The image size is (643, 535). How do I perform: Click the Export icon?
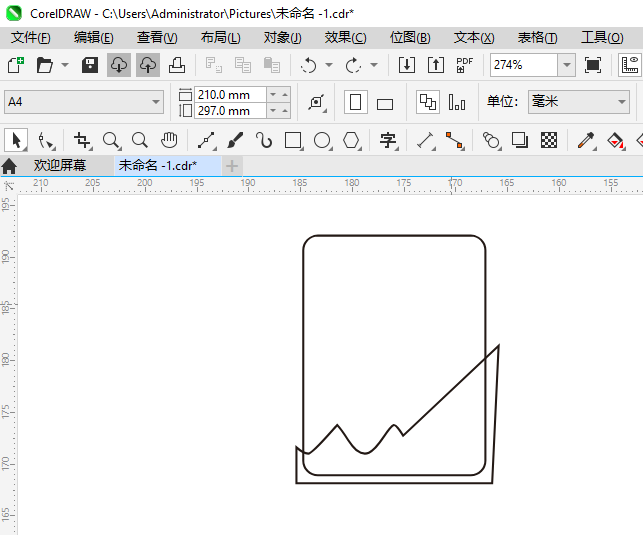(x=436, y=65)
